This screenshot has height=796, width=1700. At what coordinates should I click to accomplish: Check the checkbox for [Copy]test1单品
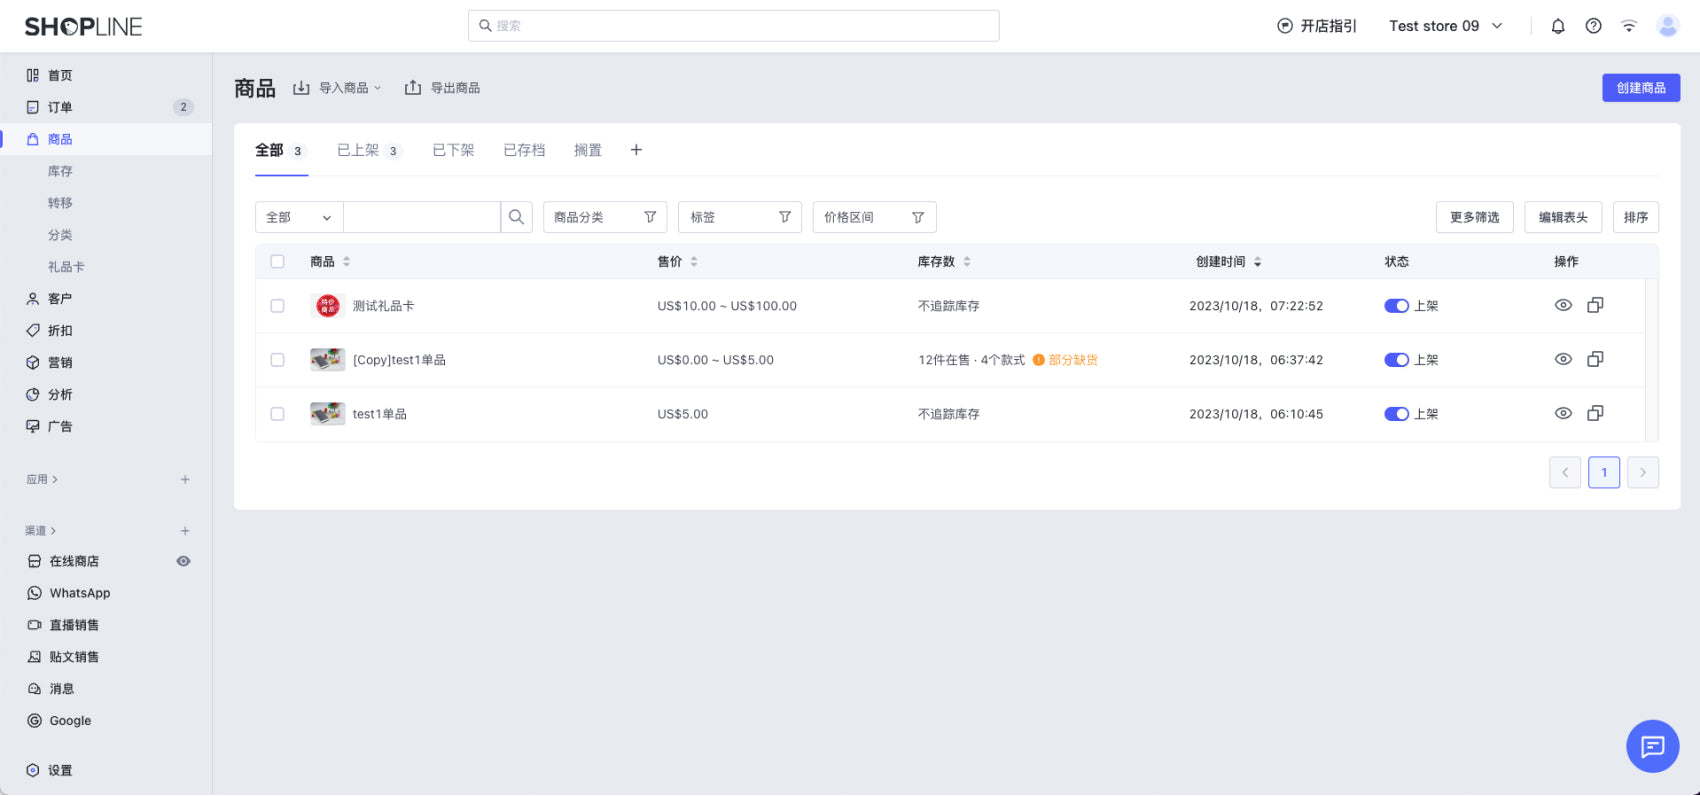click(278, 360)
